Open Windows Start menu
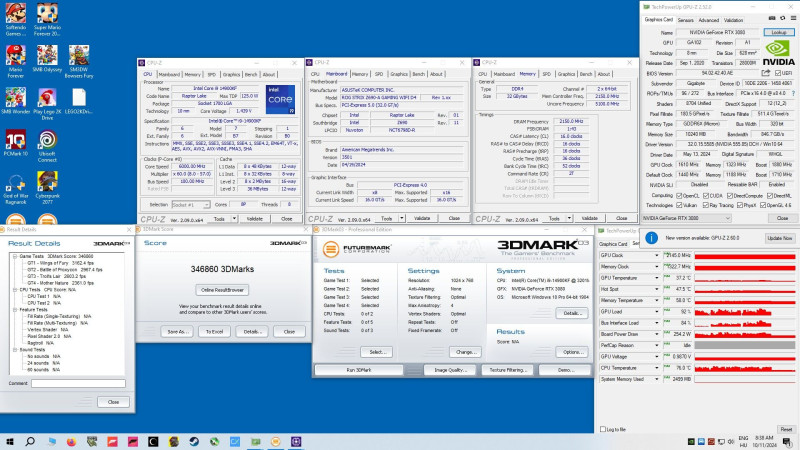This screenshot has width=800, height=450. point(10,441)
